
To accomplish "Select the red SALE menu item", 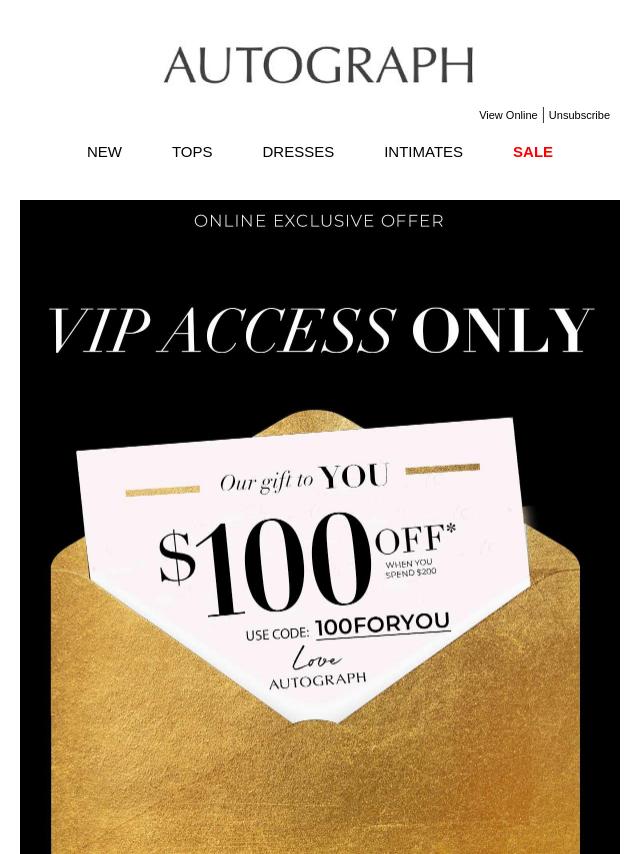I will [x=533, y=152].
